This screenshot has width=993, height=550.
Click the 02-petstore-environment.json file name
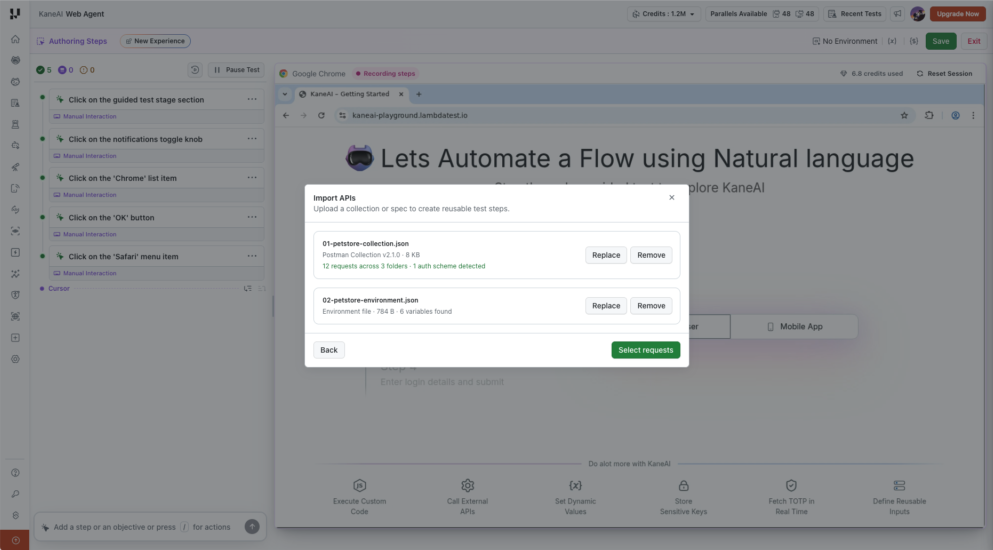370,300
